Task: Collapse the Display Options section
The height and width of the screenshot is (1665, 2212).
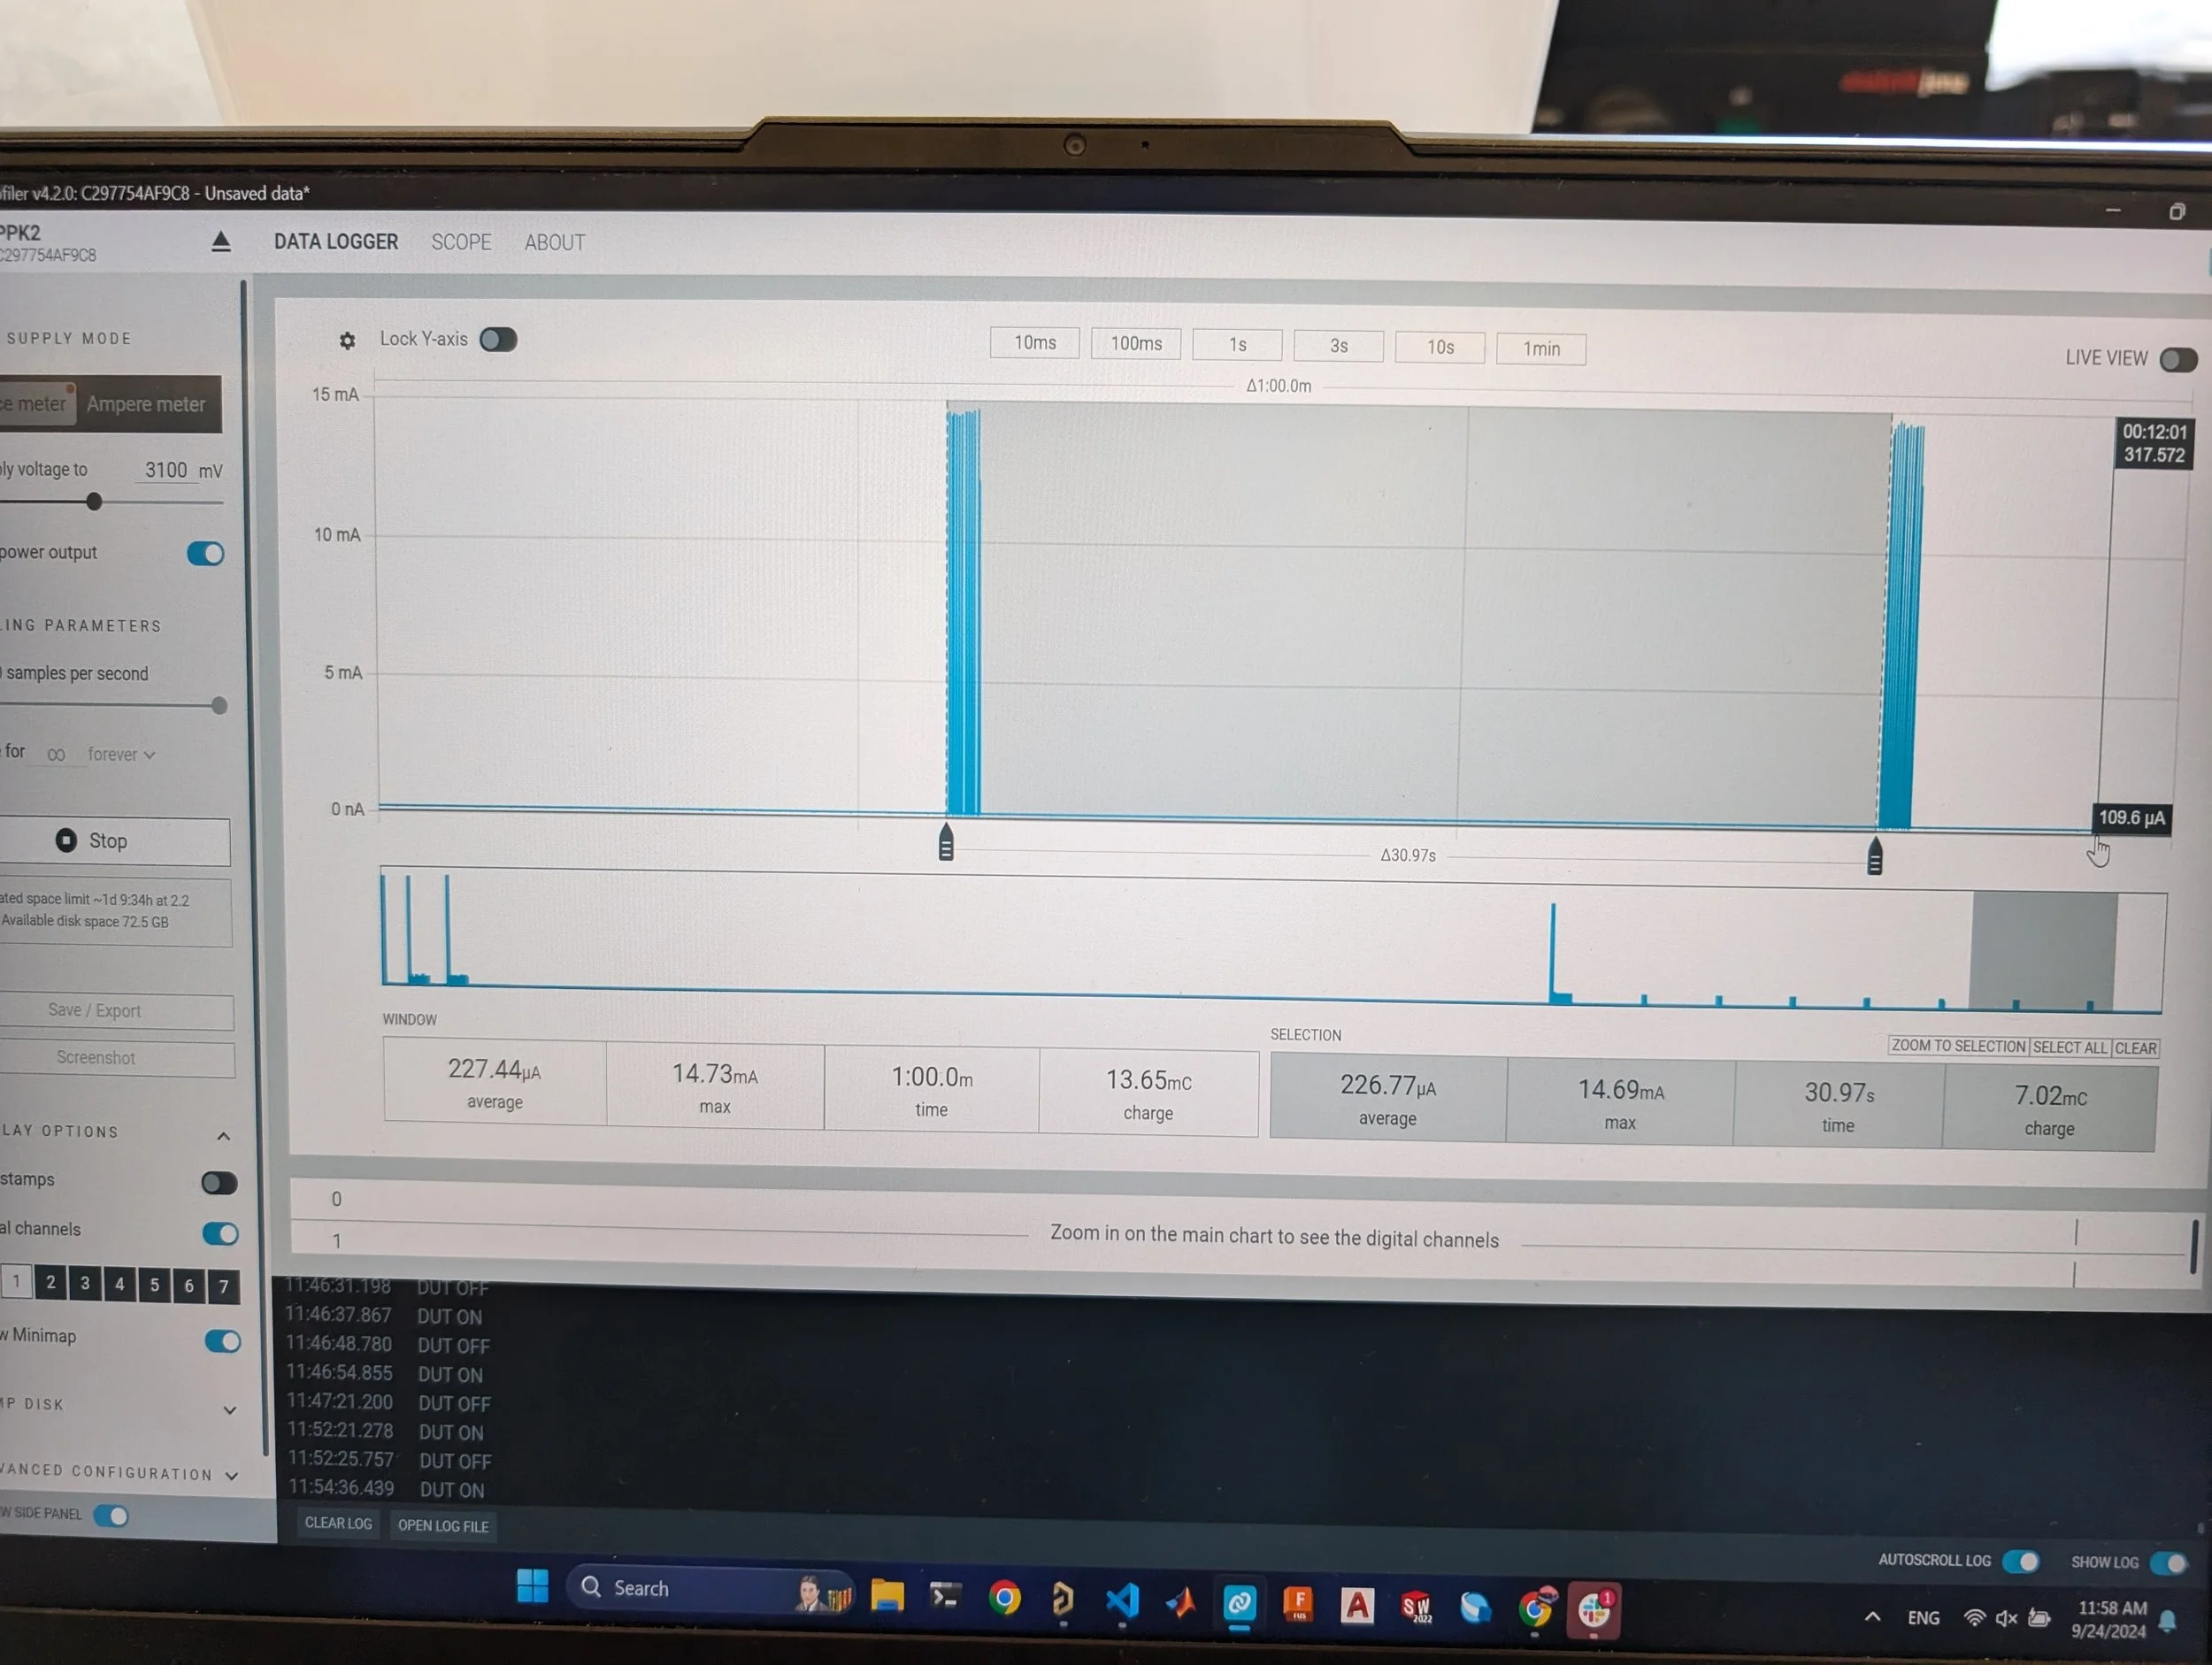Action: tap(223, 1135)
